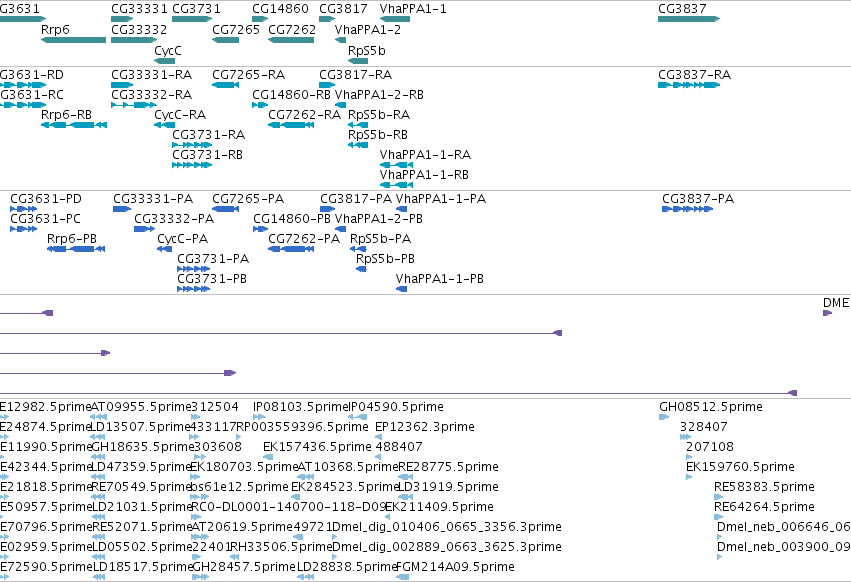Click the CG33331-RA transcript label
851x582 pixels.
pos(151,74)
